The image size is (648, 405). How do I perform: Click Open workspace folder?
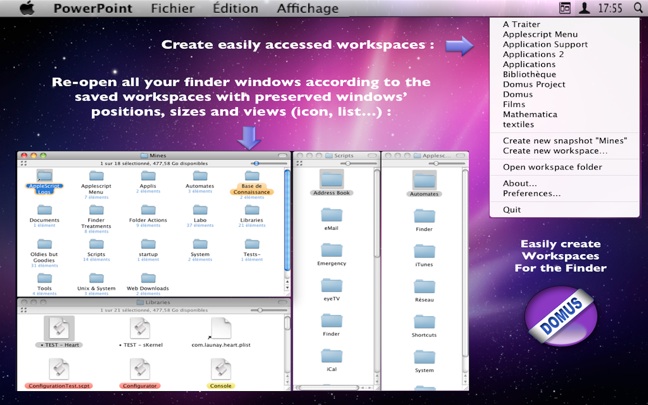tap(552, 167)
